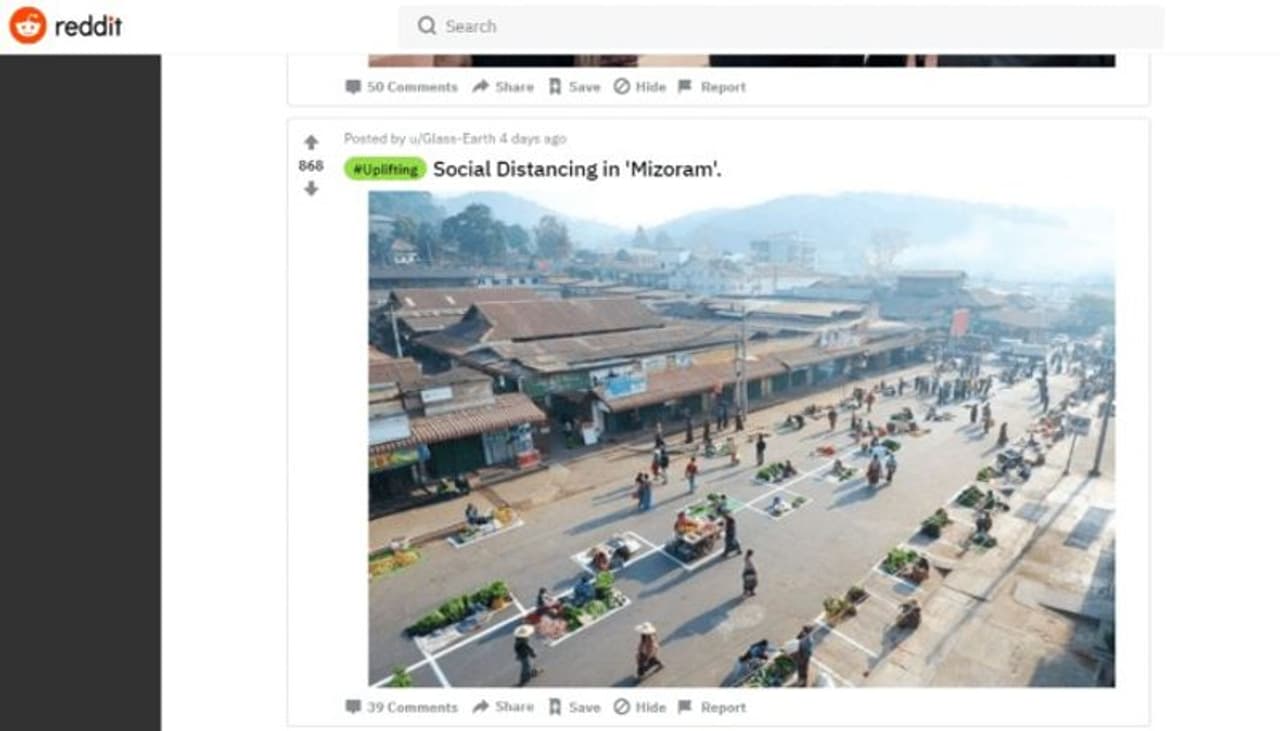Screen dimensions: 1280x731
Task: Click the Share arrow icon below the Mizoram post
Action: click(x=479, y=707)
